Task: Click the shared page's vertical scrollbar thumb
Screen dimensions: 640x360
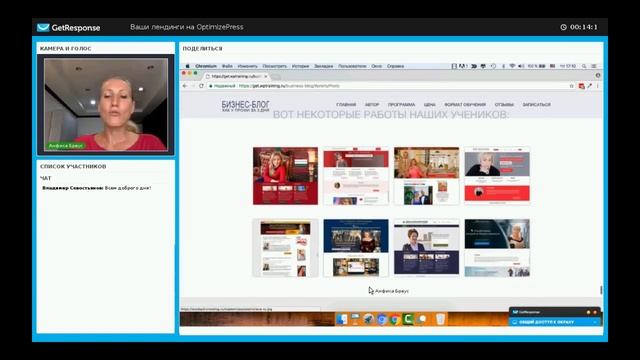Action: 601,289
